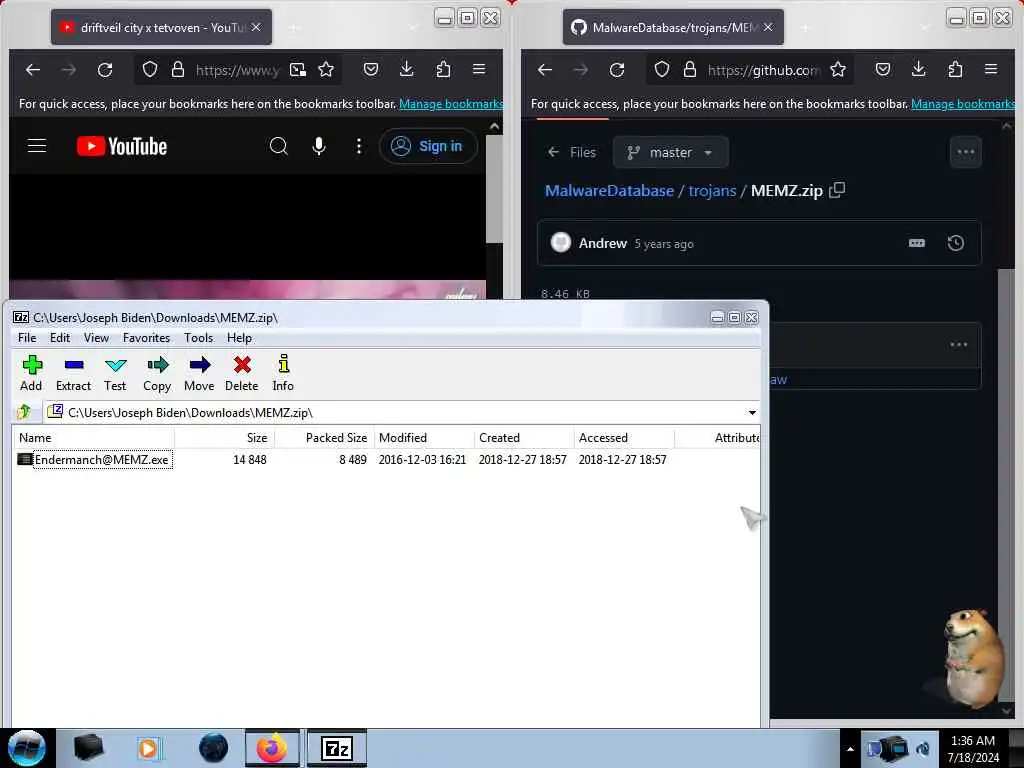Click the Add button in 7-Zip toolbar
Viewport: 1024px width, 768px height.
click(31, 374)
